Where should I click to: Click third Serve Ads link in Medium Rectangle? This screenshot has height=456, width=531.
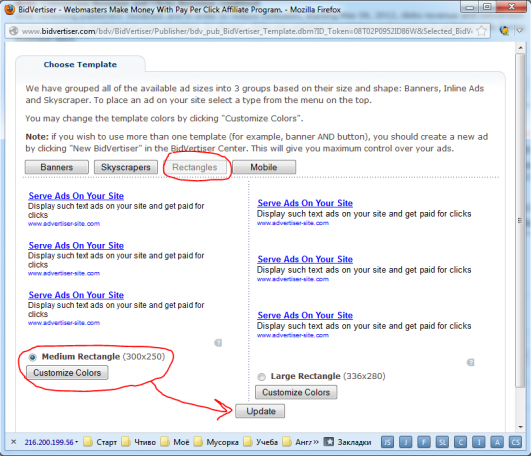76,295
